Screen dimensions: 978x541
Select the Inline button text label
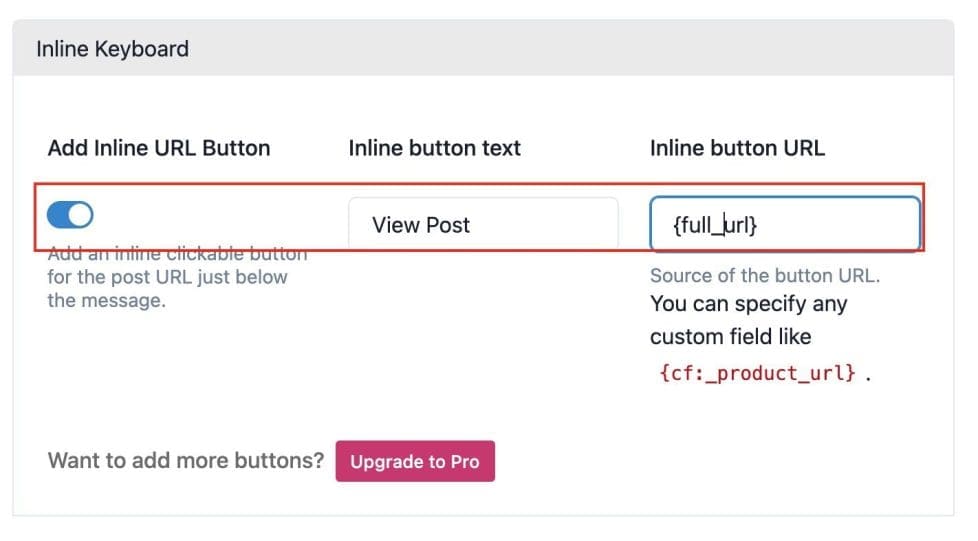[x=434, y=148]
